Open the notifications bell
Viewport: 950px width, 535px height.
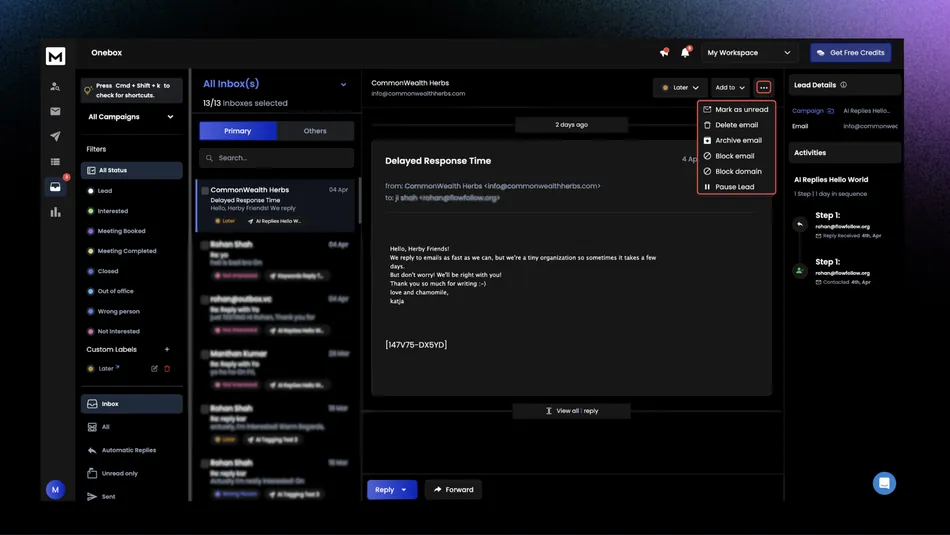pyautogui.click(x=685, y=53)
